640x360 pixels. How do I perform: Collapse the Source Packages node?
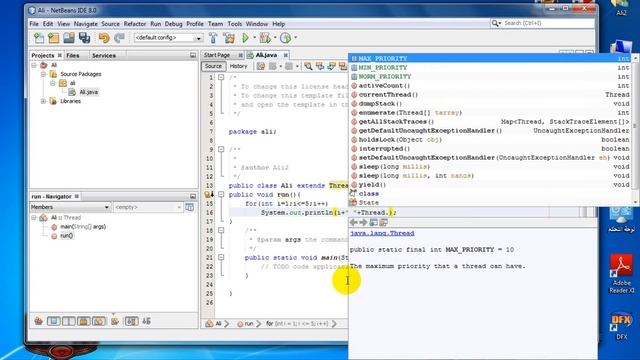[x=43, y=74]
